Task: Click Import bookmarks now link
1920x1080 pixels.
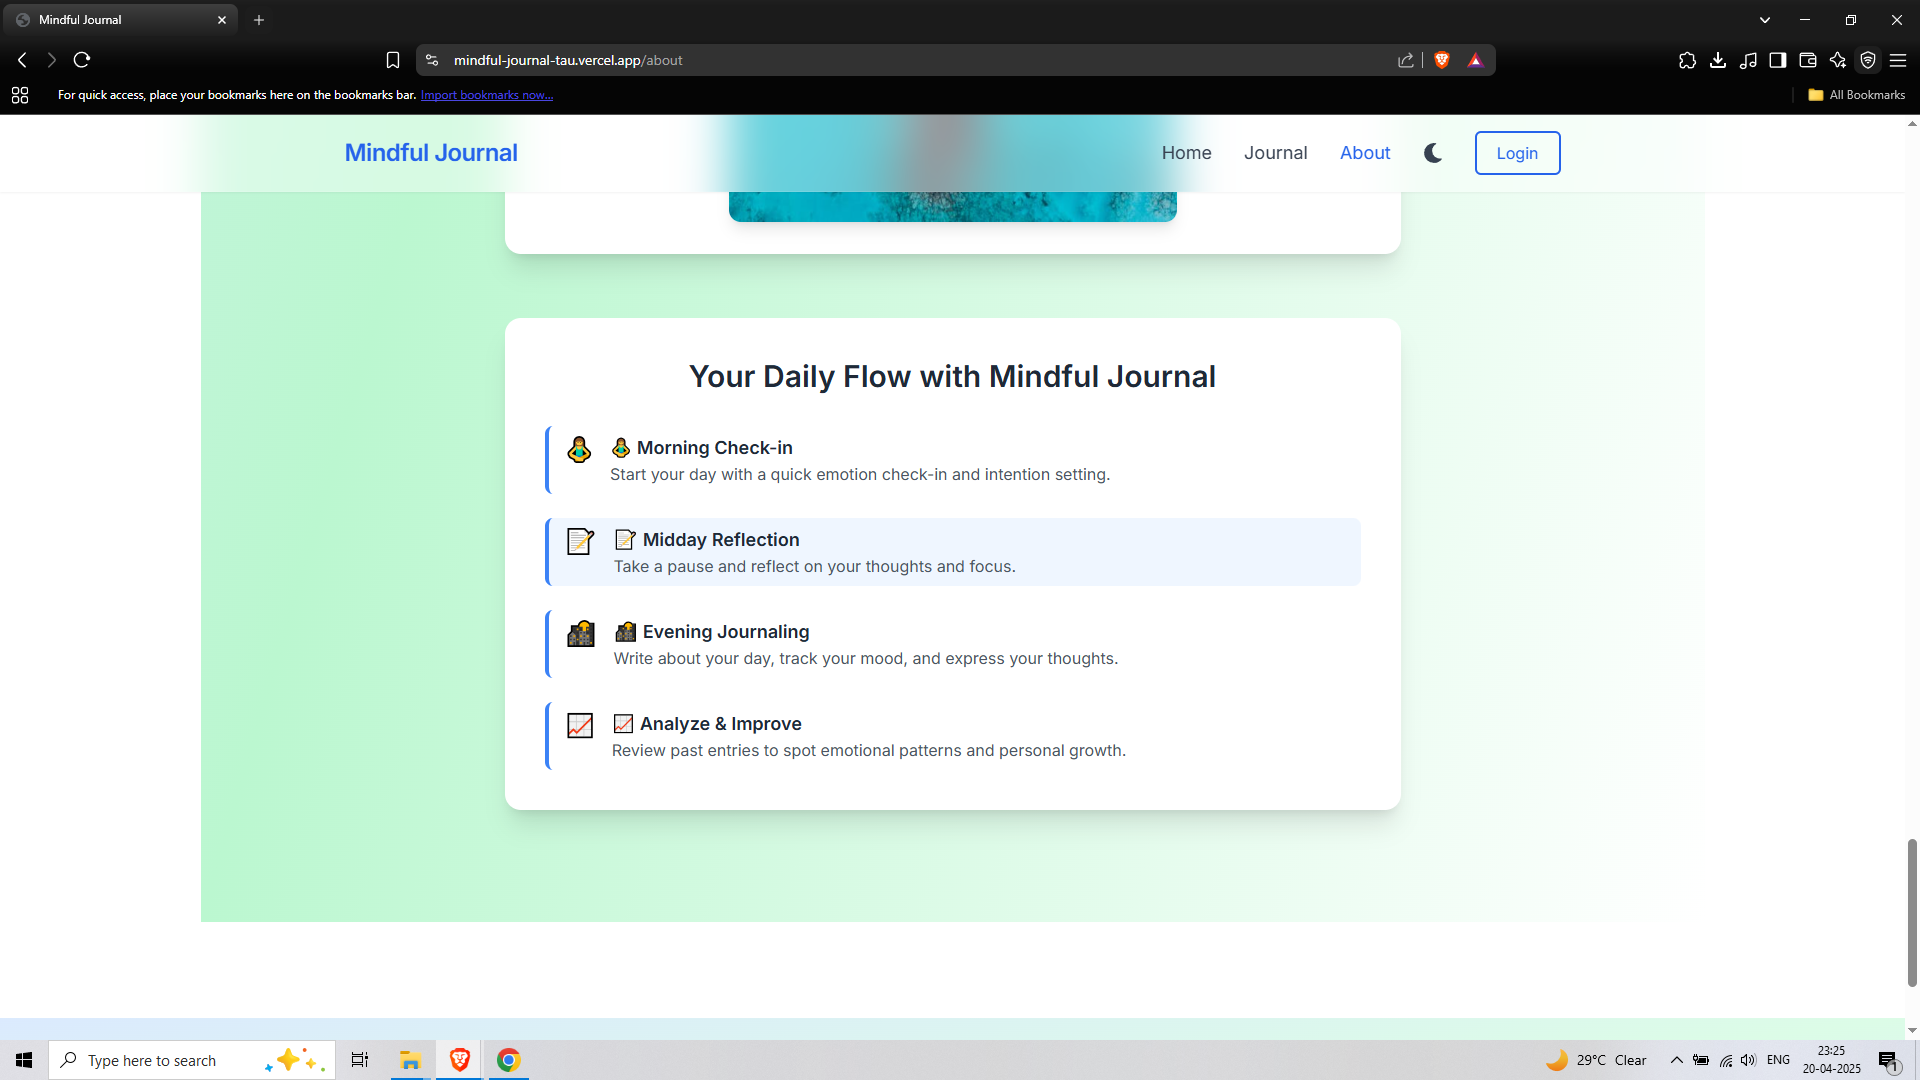Action: pos(486,95)
